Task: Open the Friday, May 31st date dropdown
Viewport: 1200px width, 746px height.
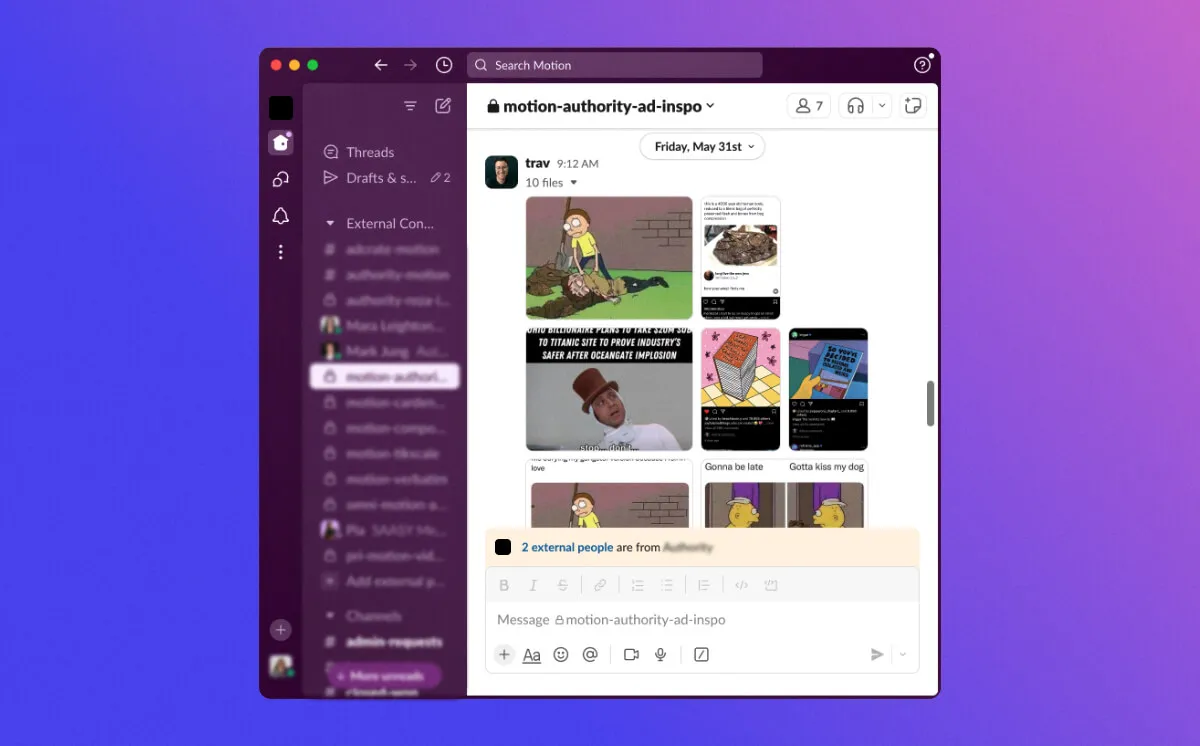Action: tap(702, 147)
